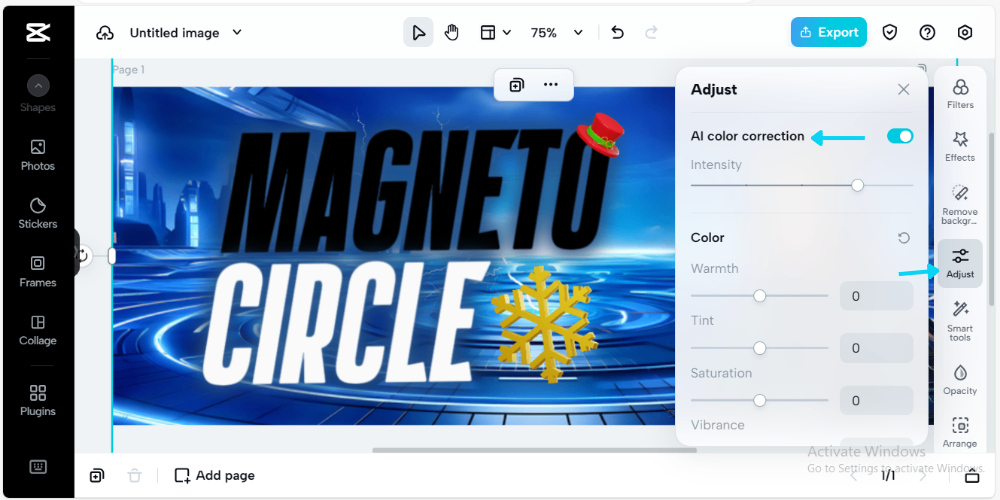Click bottom duplicate page icon
Viewport: 1000px width, 500px height.
pos(97,475)
